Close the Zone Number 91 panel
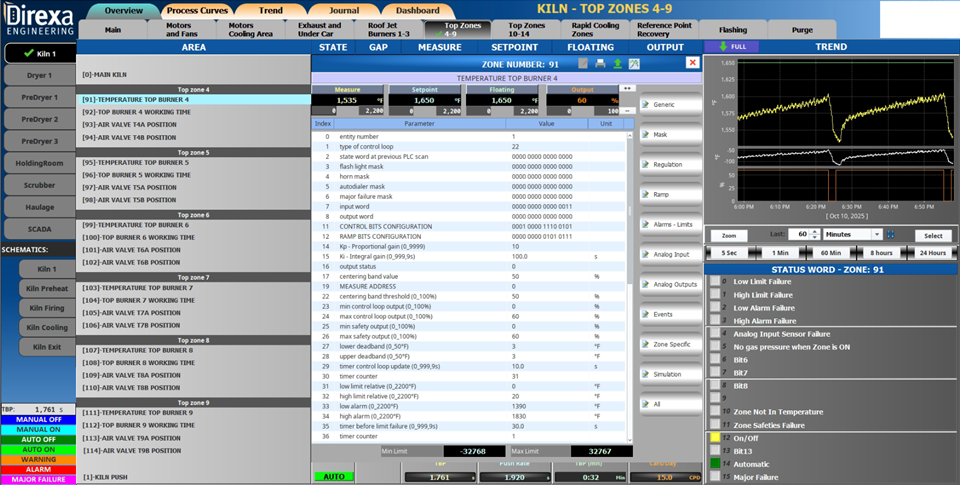 tap(692, 62)
